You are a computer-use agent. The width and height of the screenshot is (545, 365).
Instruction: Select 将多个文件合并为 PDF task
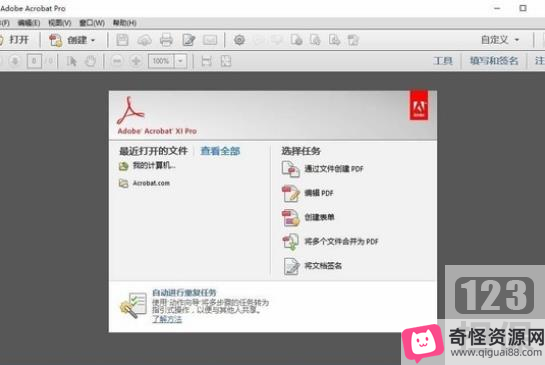[x=341, y=241]
